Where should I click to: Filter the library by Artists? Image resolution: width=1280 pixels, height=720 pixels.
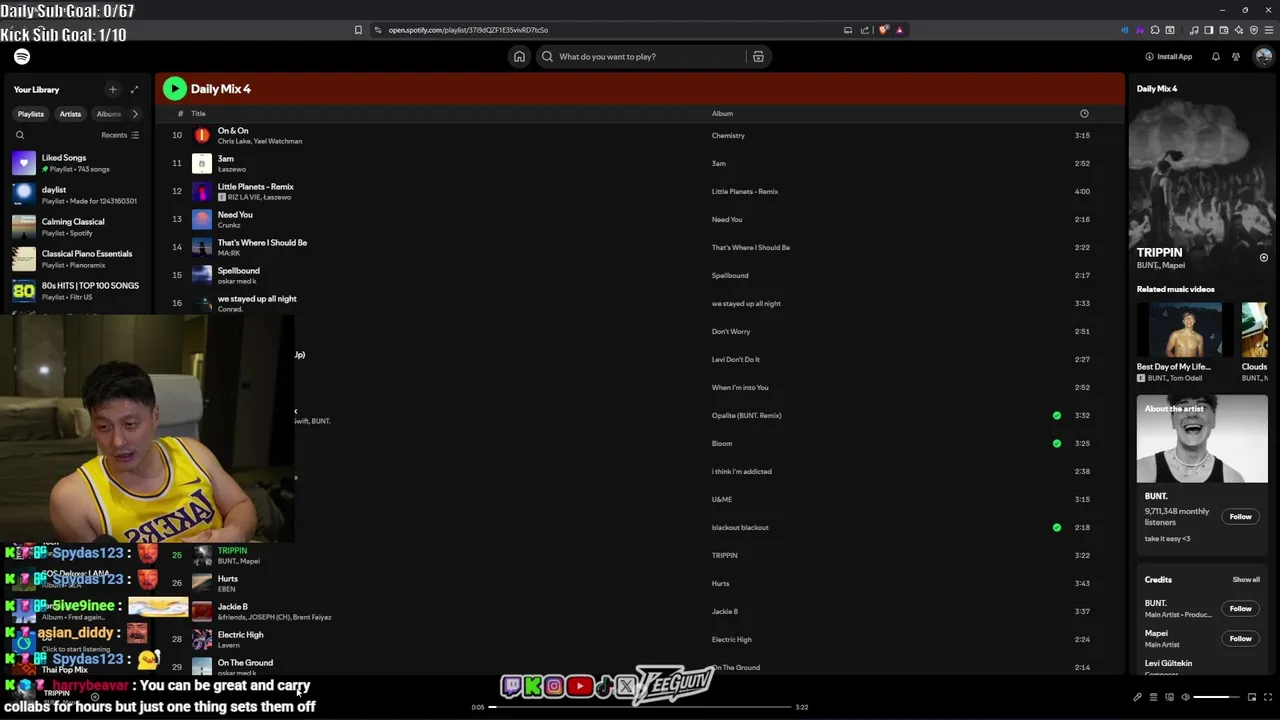point(70,114)
